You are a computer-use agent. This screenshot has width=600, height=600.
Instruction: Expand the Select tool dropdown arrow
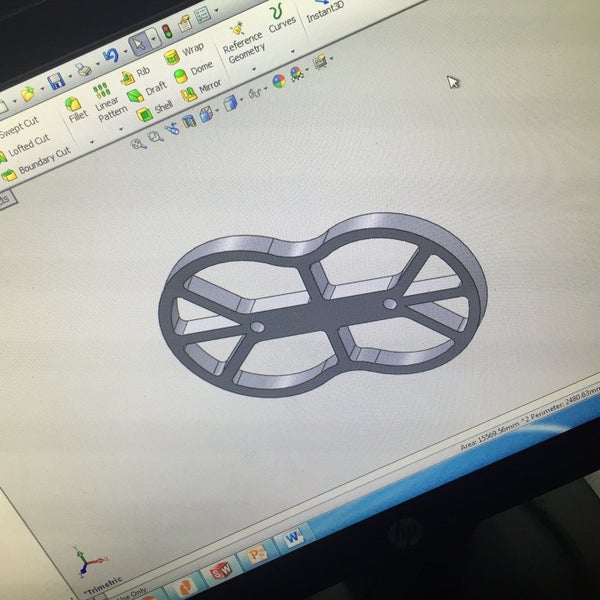tap(153, 39)
